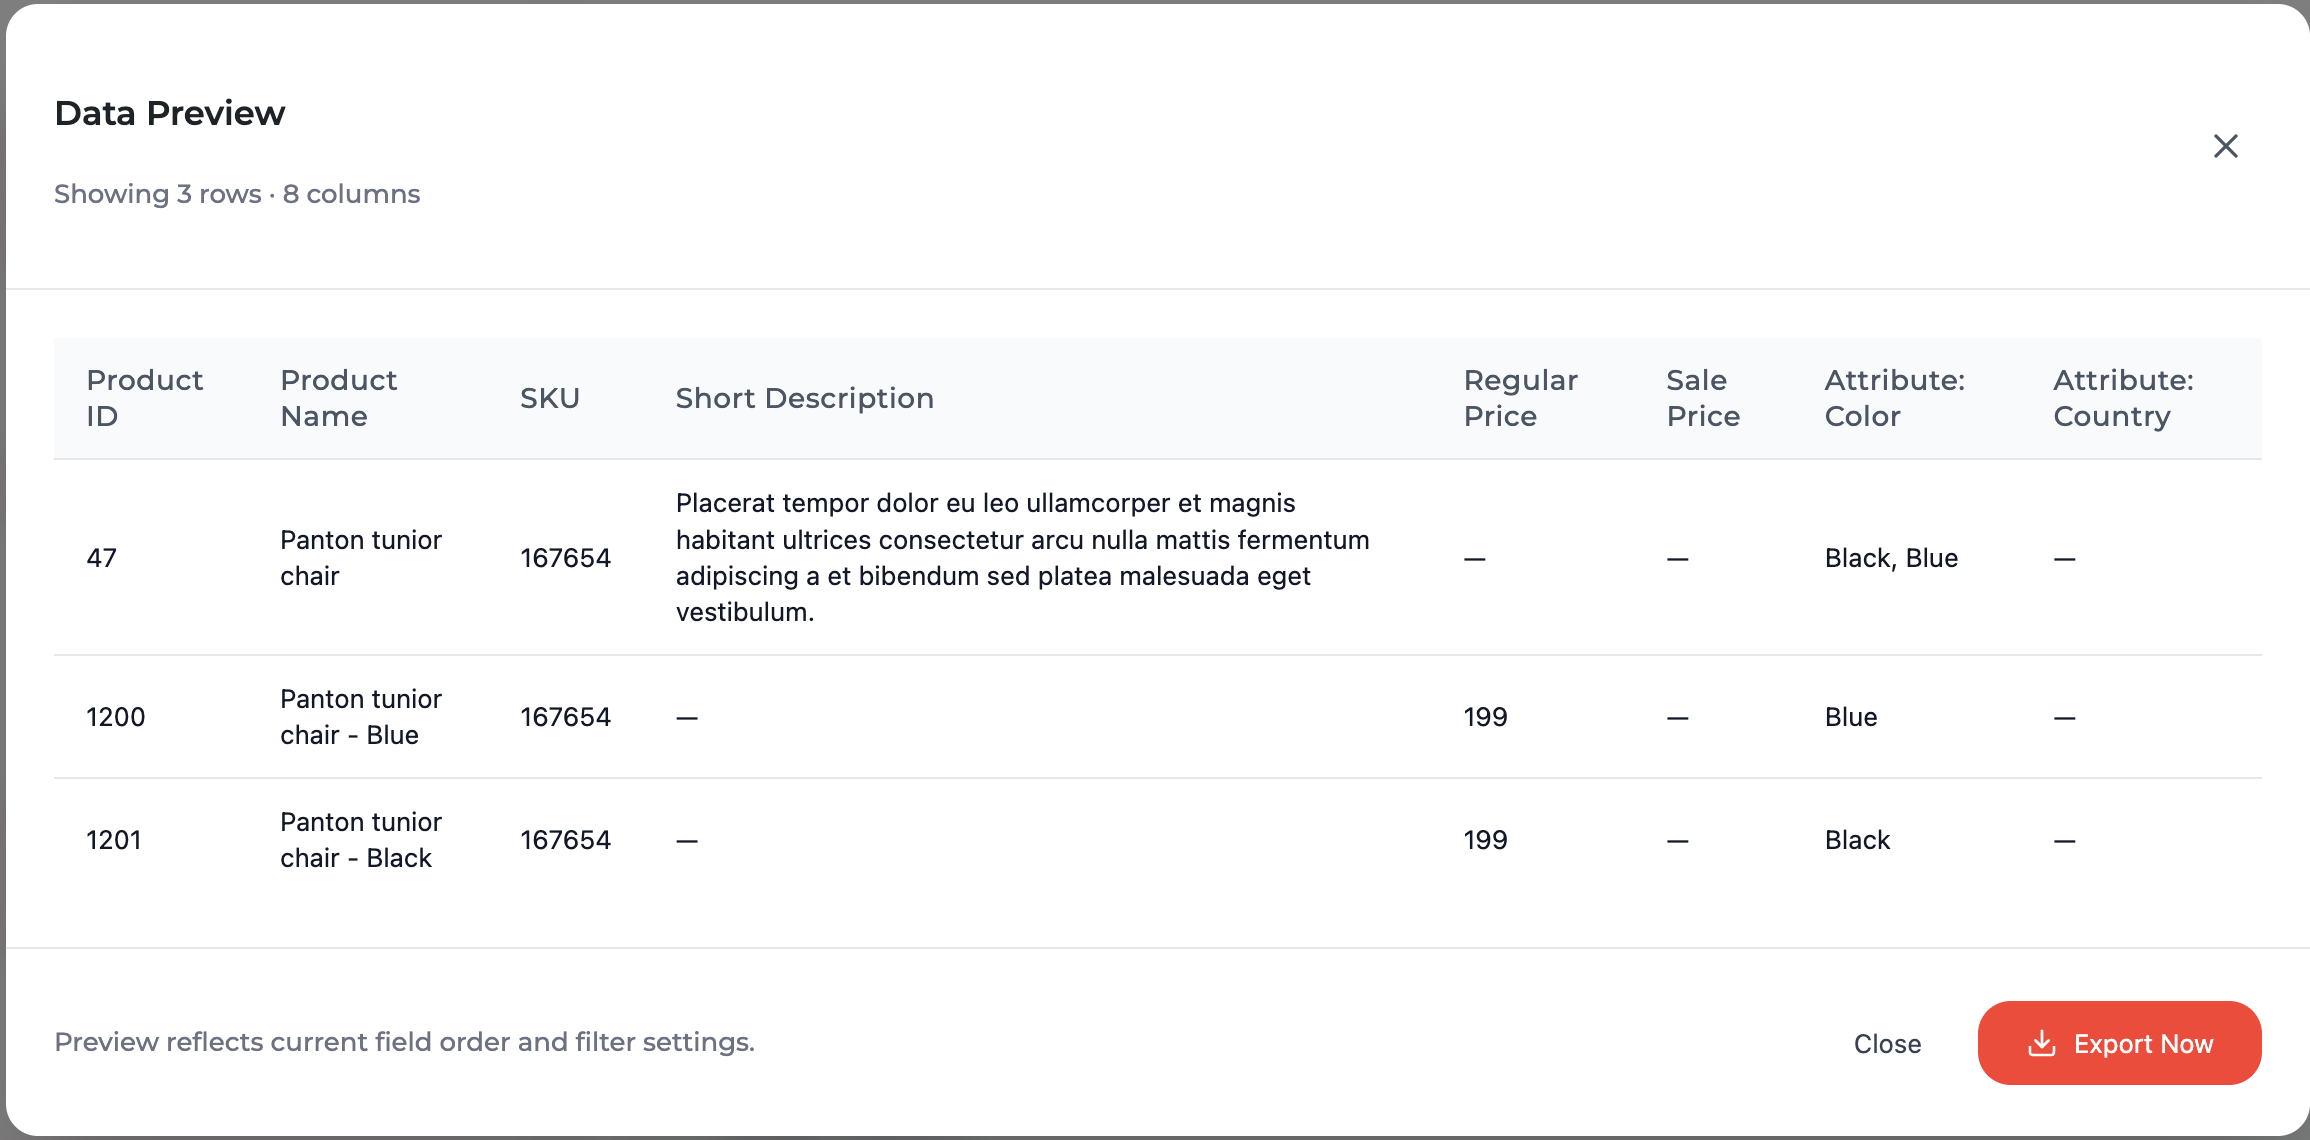Click the Close text button
2310x1140 pixels.
pos(1887,1044)
